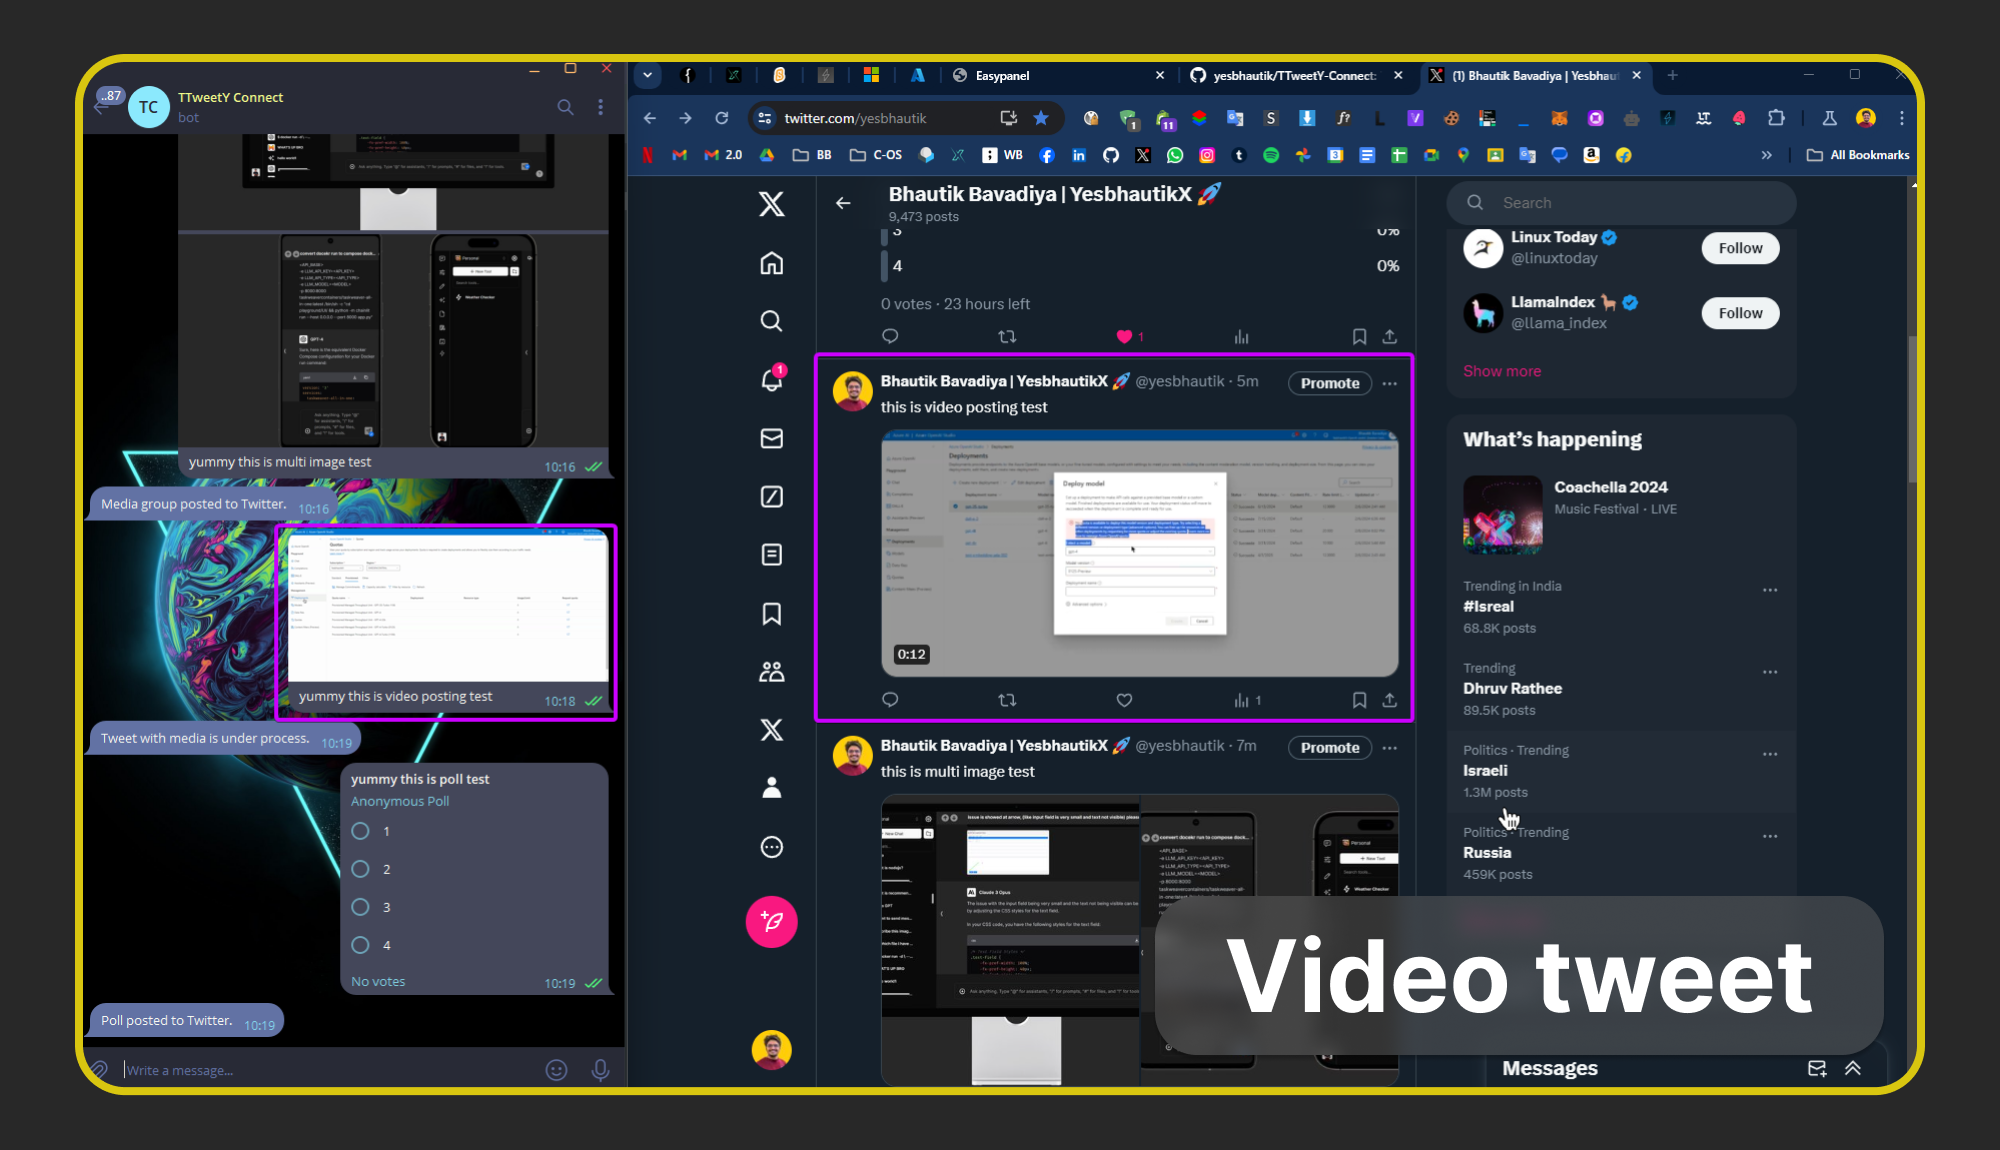Viewport: 2000px width, 1150px height.
Task: Open Messages envelope in Twitter sidebar
Action: coord(771,438)
